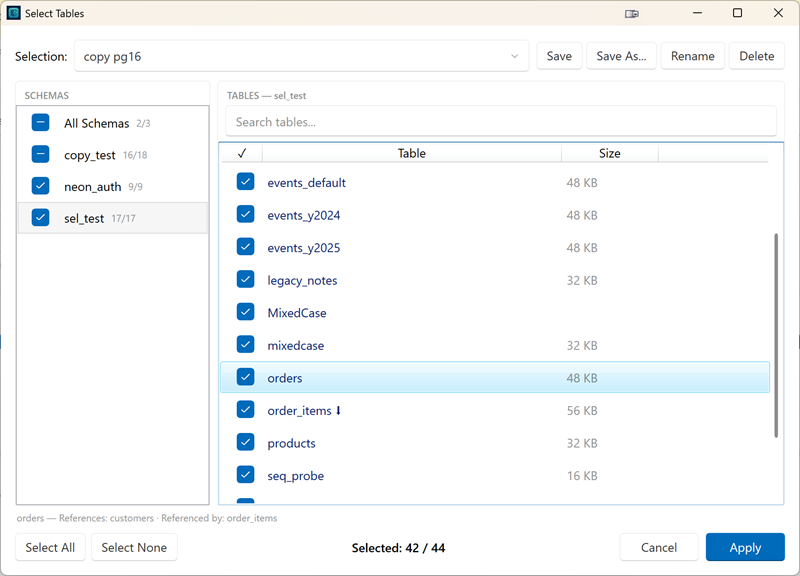Click the checkmark column header

242,153
